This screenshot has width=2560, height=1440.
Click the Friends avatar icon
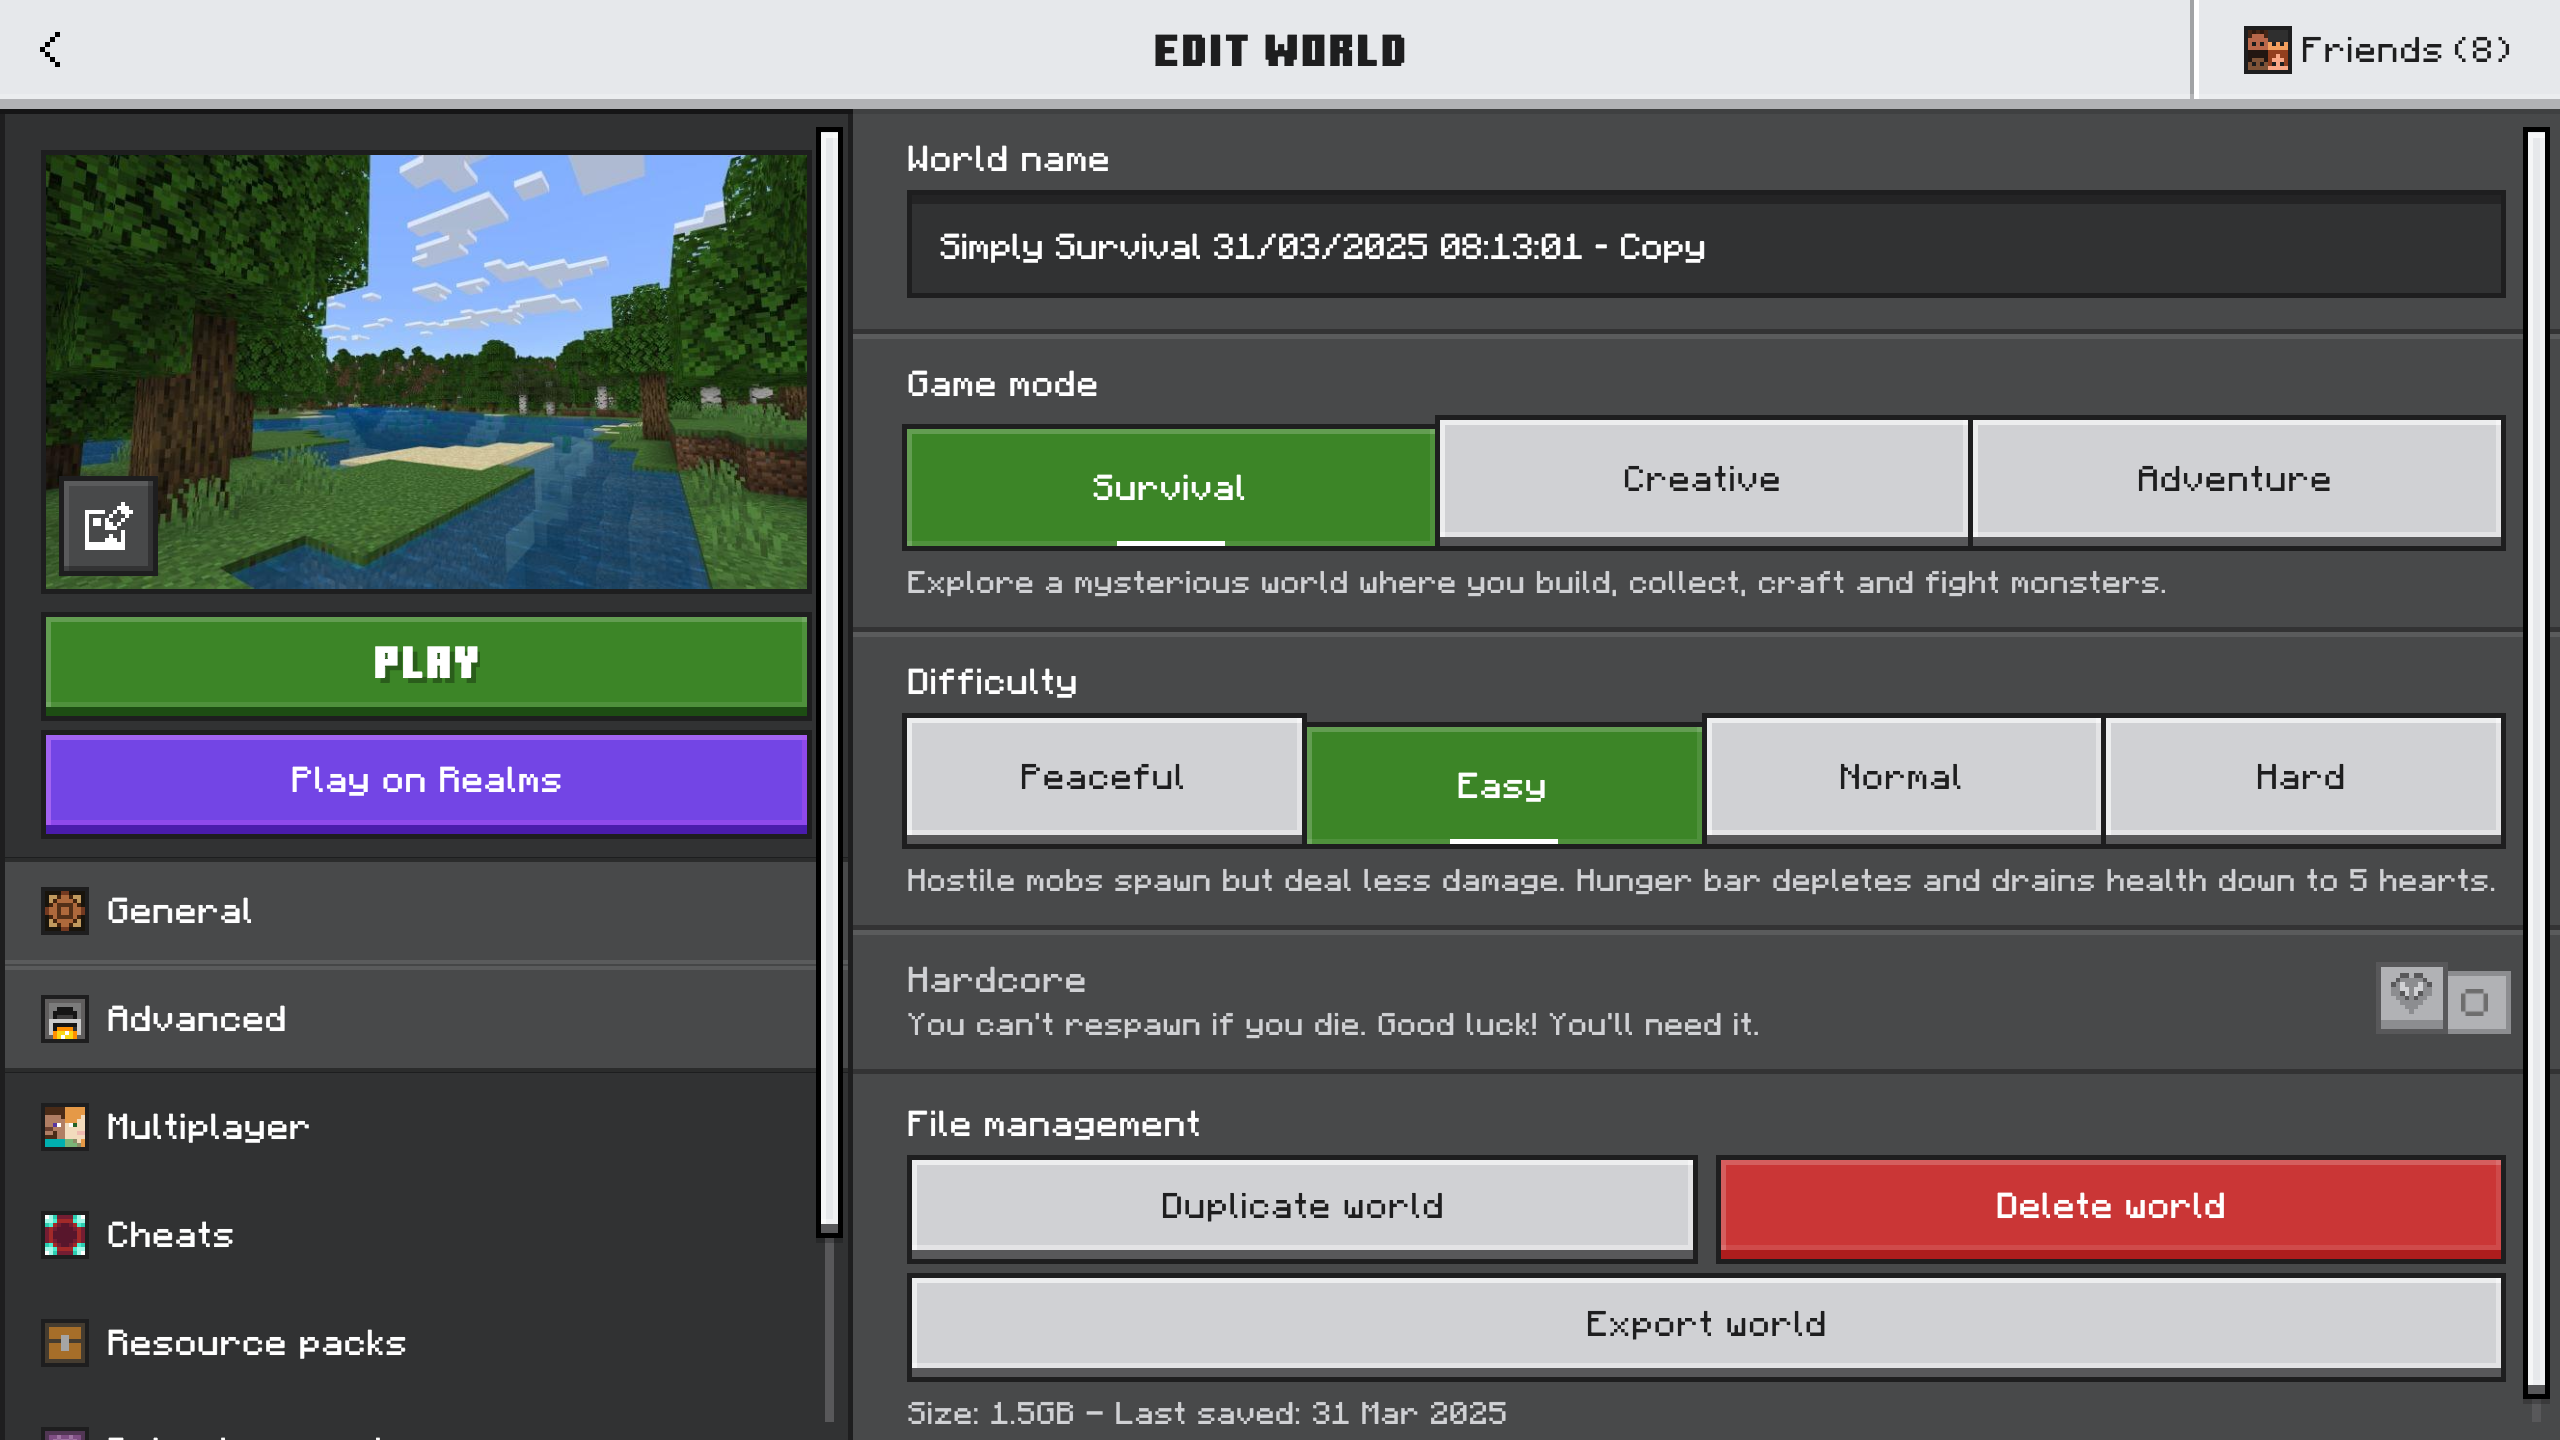pyautogui.click(x=2266, y=50)
